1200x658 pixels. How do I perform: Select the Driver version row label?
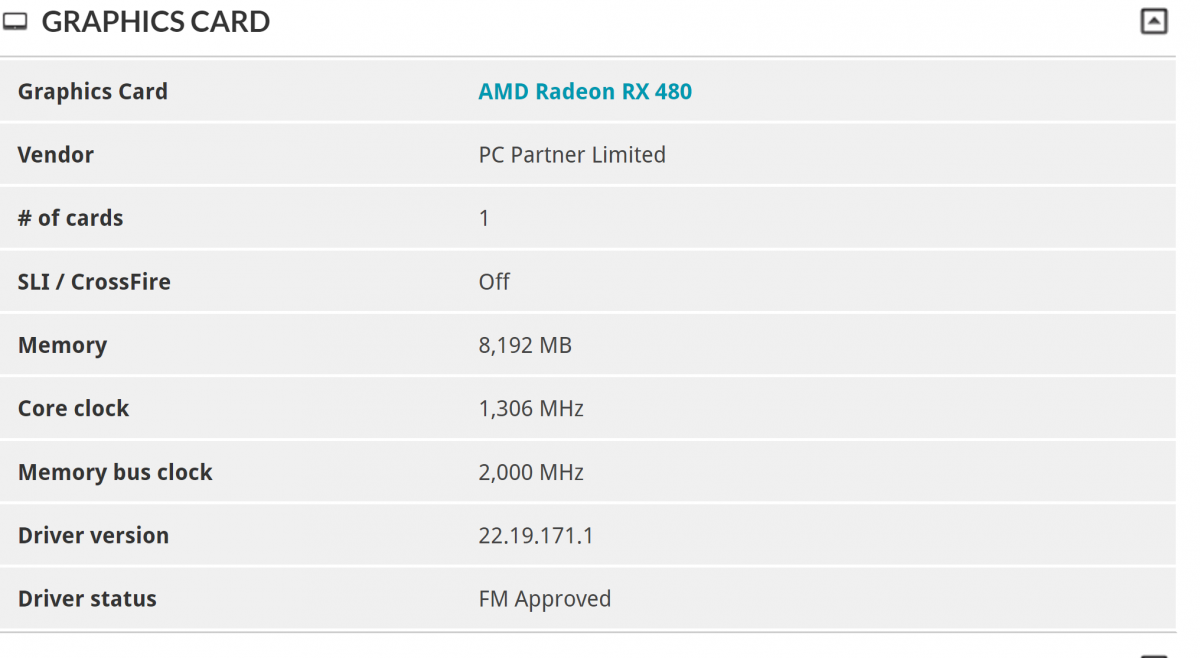point(93,535)
